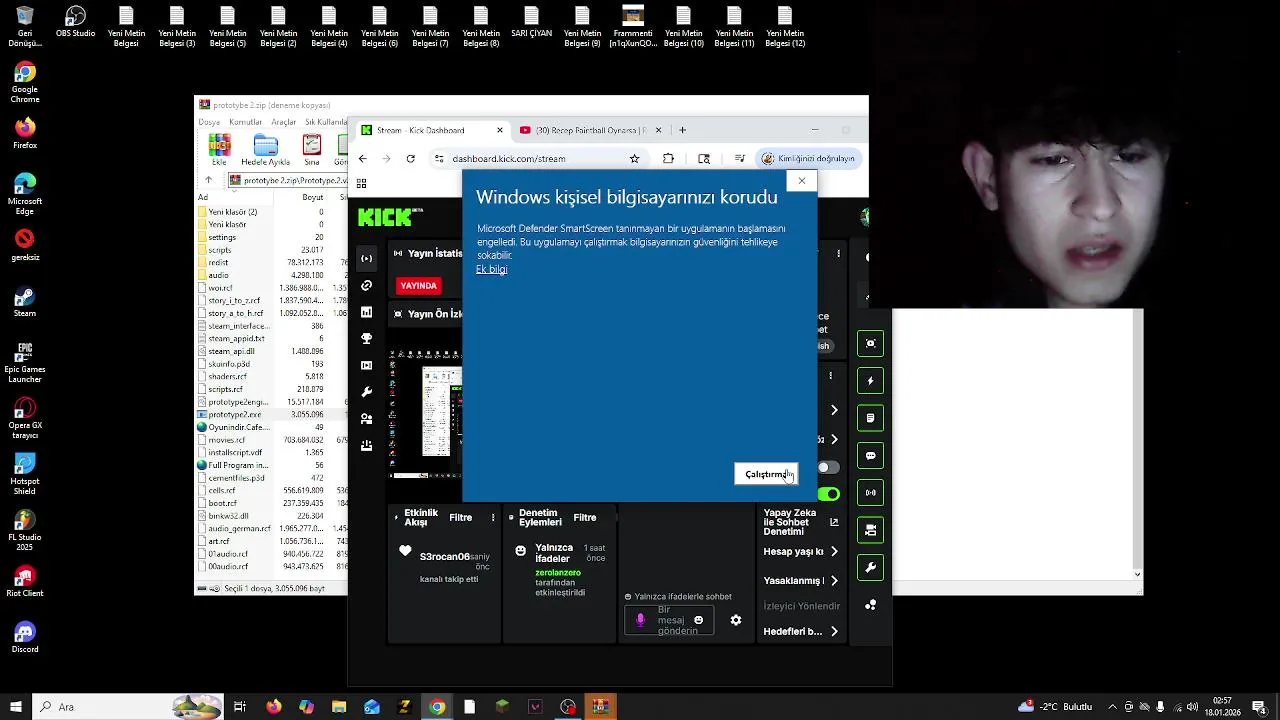1280x720 pixels.
Task: Go up one folder in WinRAR
Action: [208, 180]
